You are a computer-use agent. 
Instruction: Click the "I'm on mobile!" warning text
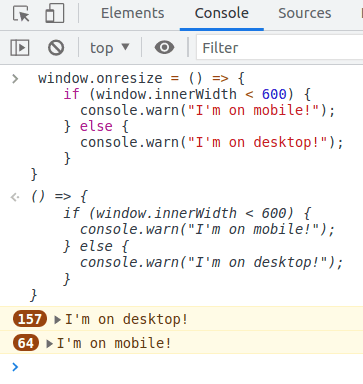(x=114, y=343)
